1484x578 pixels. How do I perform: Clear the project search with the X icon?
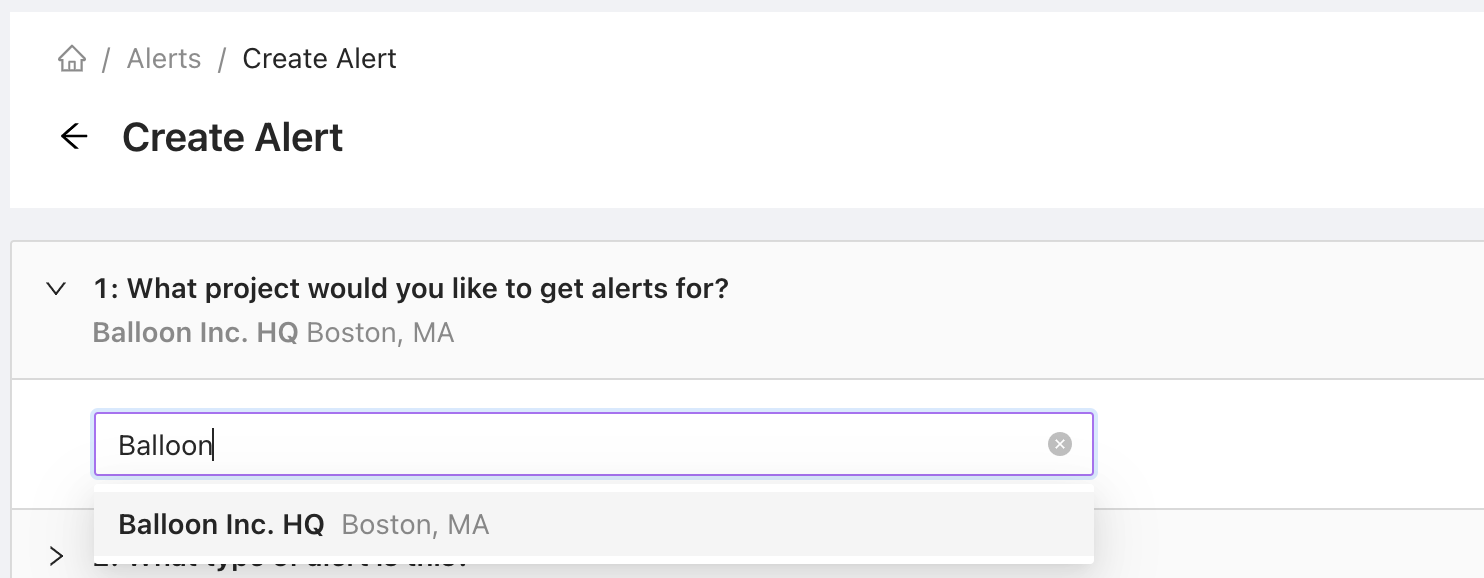[x=1059, y=444]
